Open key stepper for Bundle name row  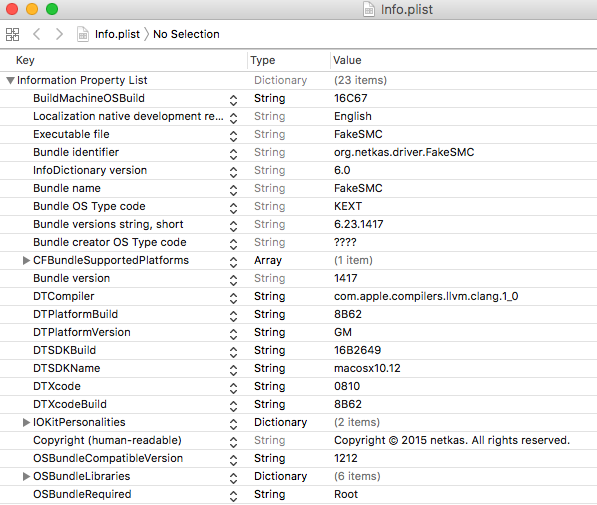point(233,190)
